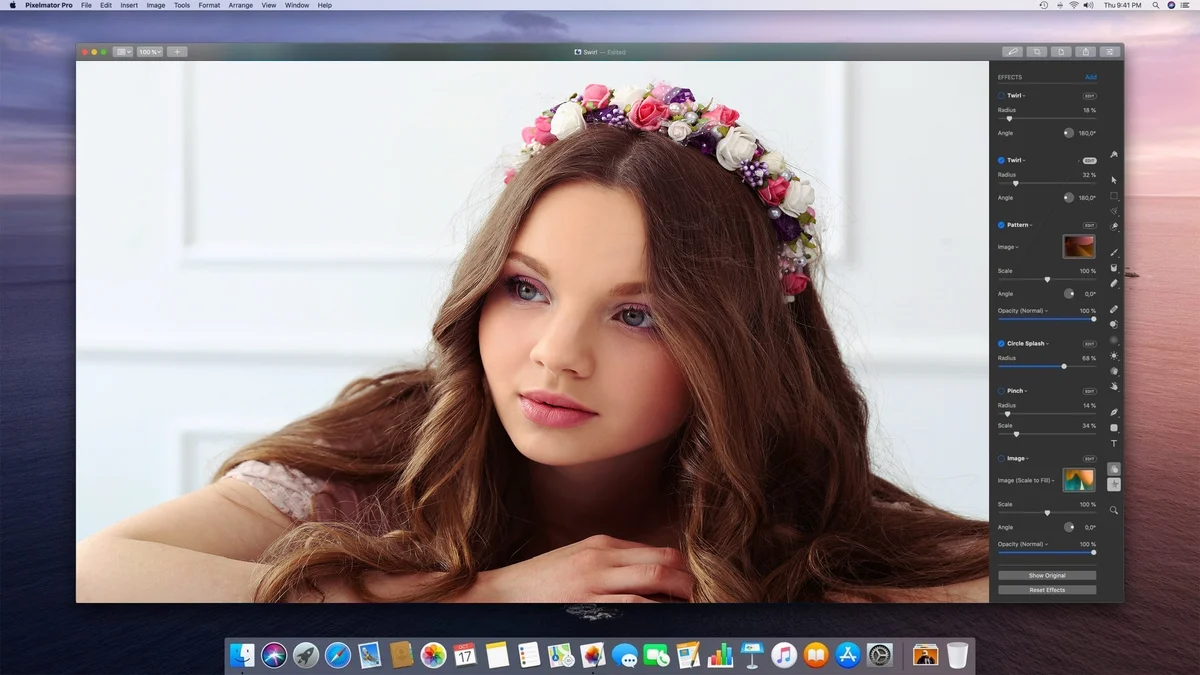Click the sliders icon in toolbar
The image size is (1200, 675).
coord(1109,52)
